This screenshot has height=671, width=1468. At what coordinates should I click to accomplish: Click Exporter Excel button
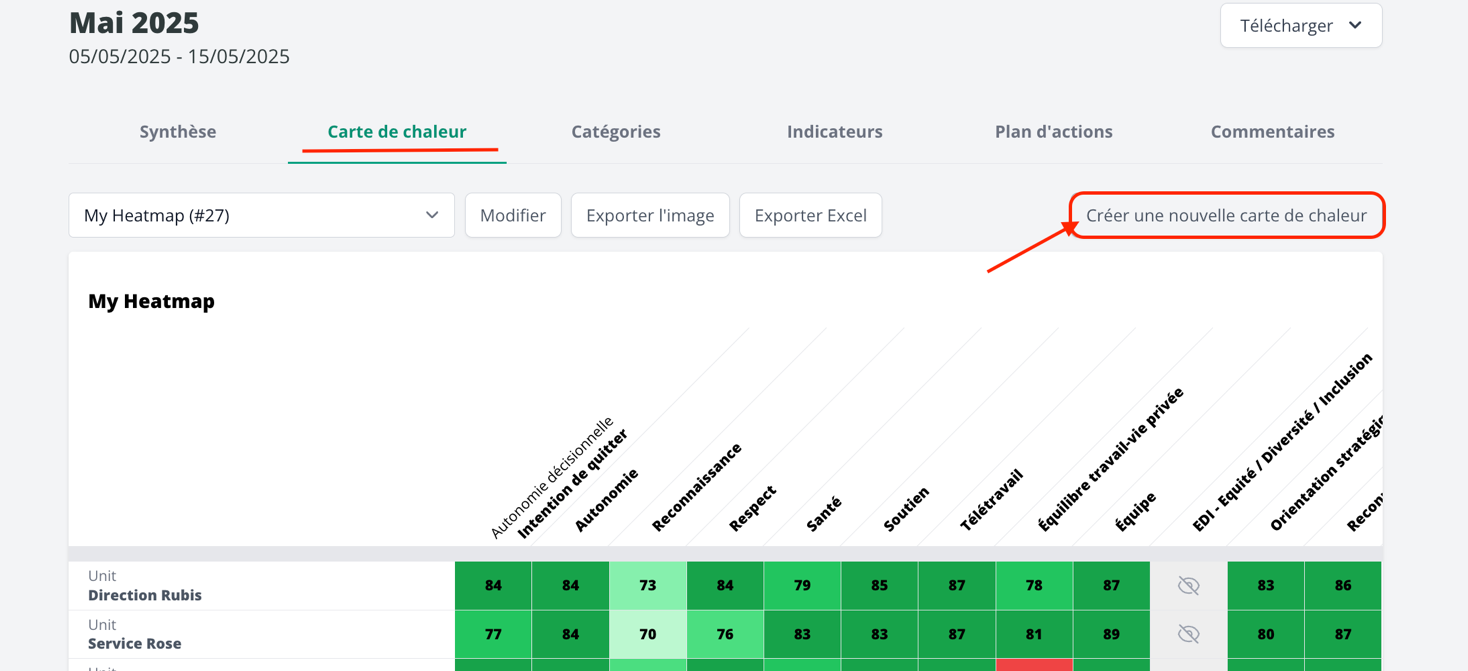tap(811, 215)
